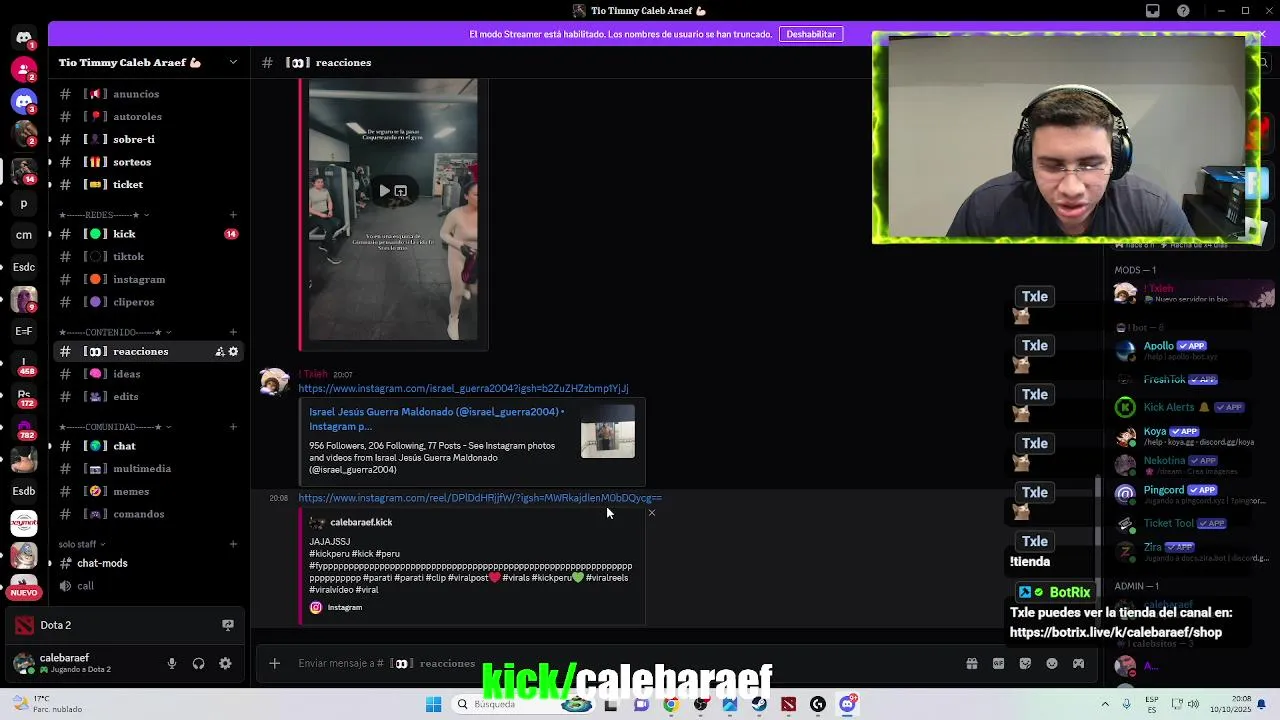Add attachment with the plus button
Screen dimensions: 1280x720
coord(274,663)
